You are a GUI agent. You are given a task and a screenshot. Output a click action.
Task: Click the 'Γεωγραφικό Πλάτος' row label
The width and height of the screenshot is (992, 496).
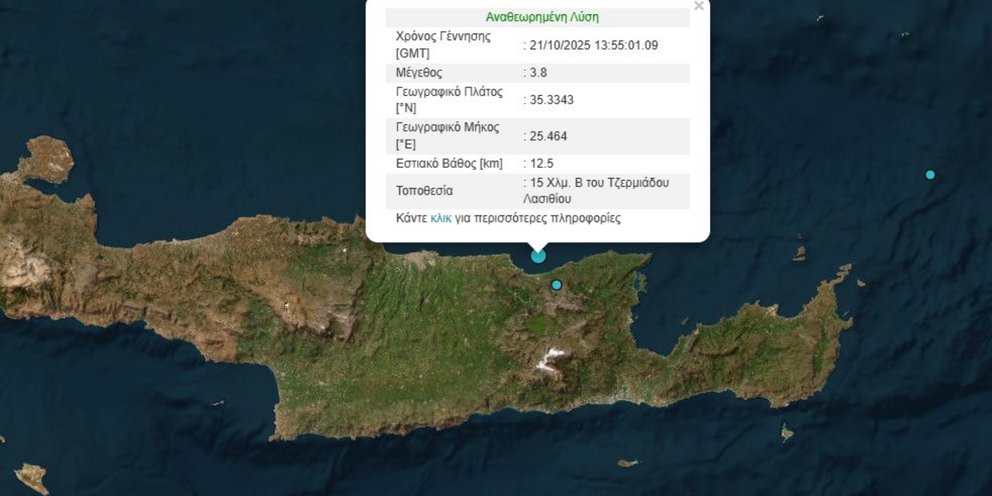click(450, 91)
